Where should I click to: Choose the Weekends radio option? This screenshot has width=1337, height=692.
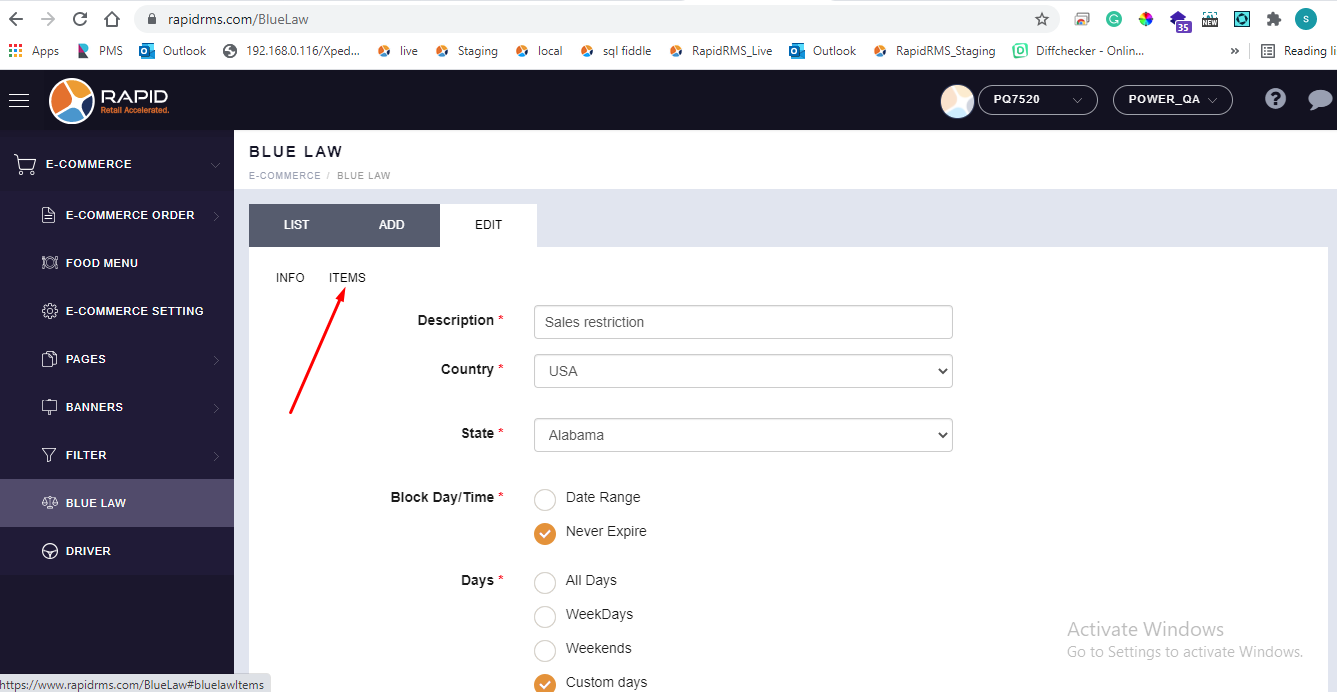(545, 651)
